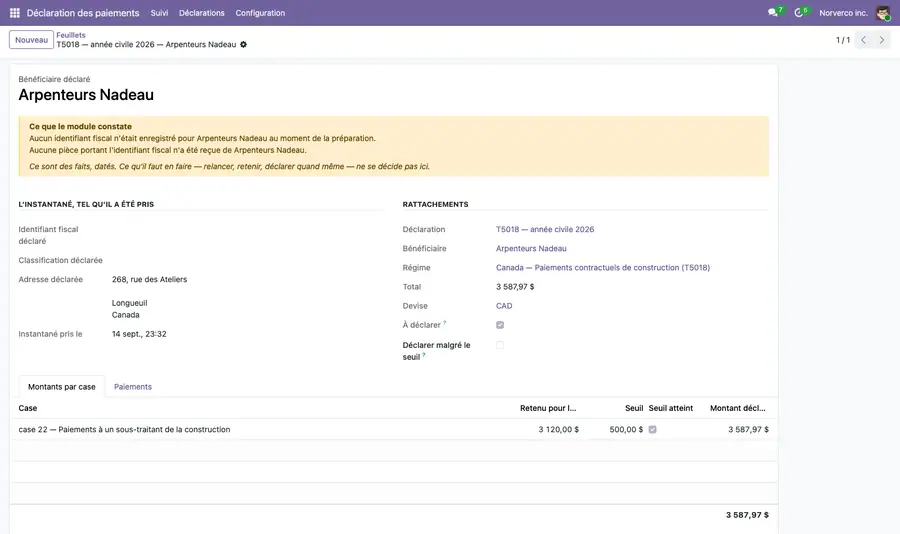The image size is (900, 534).
Task: Select the case 22 sous-traitant row label
Action: pyautogui.click(x=124, y=429)
